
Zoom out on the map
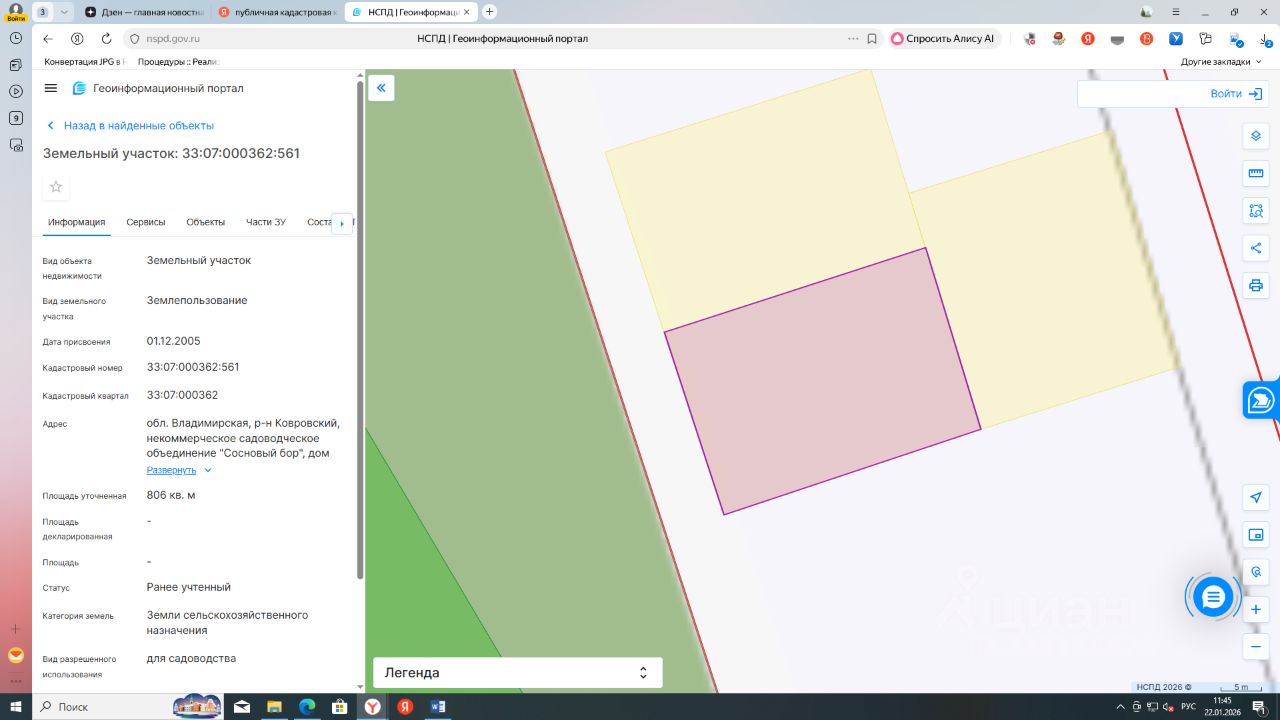point(1256,646)
